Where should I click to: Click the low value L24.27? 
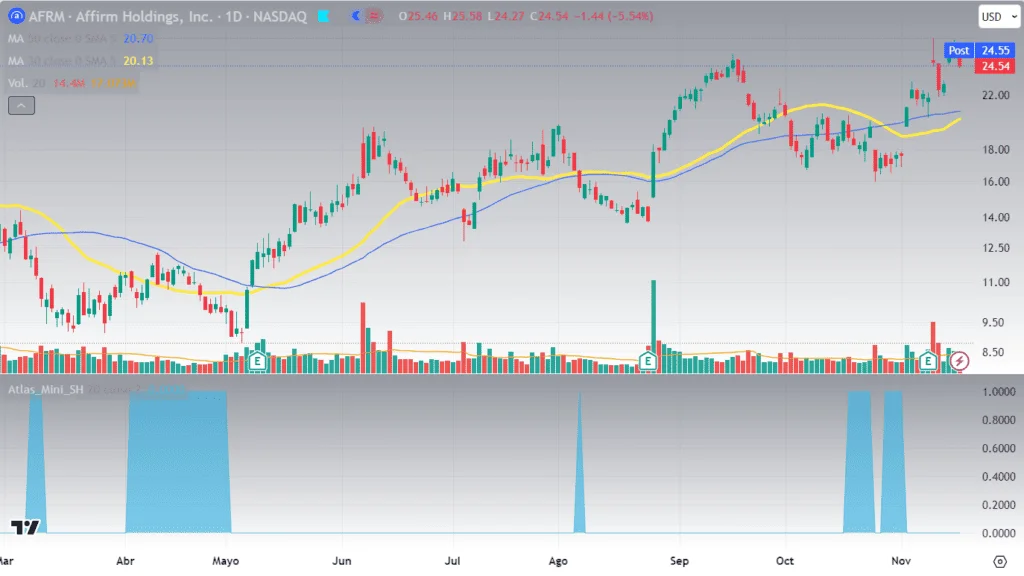tap(505, 16)
